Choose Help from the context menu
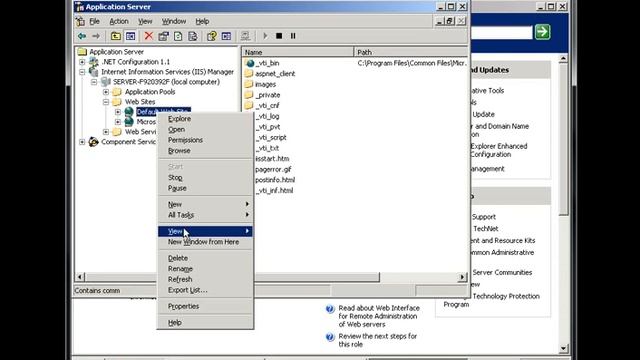This screenshot has width=640, height=360. 205,322
